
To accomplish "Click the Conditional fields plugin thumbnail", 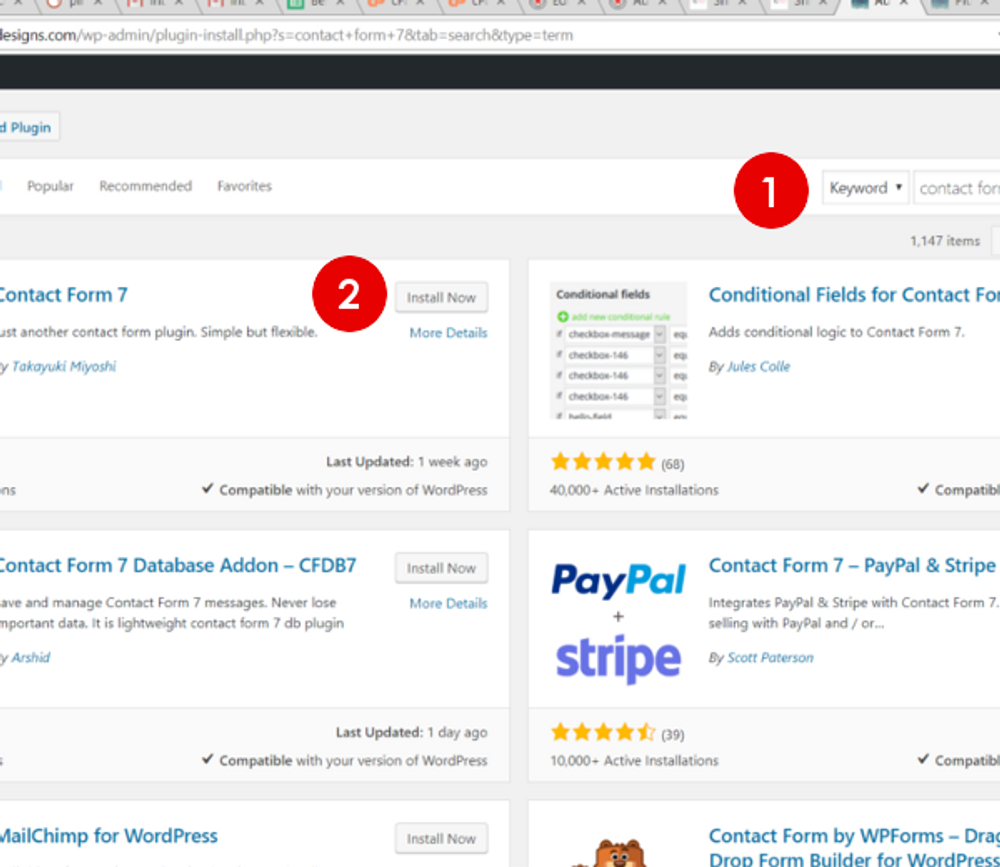I will pyautogui.click(x=619, y=350).
